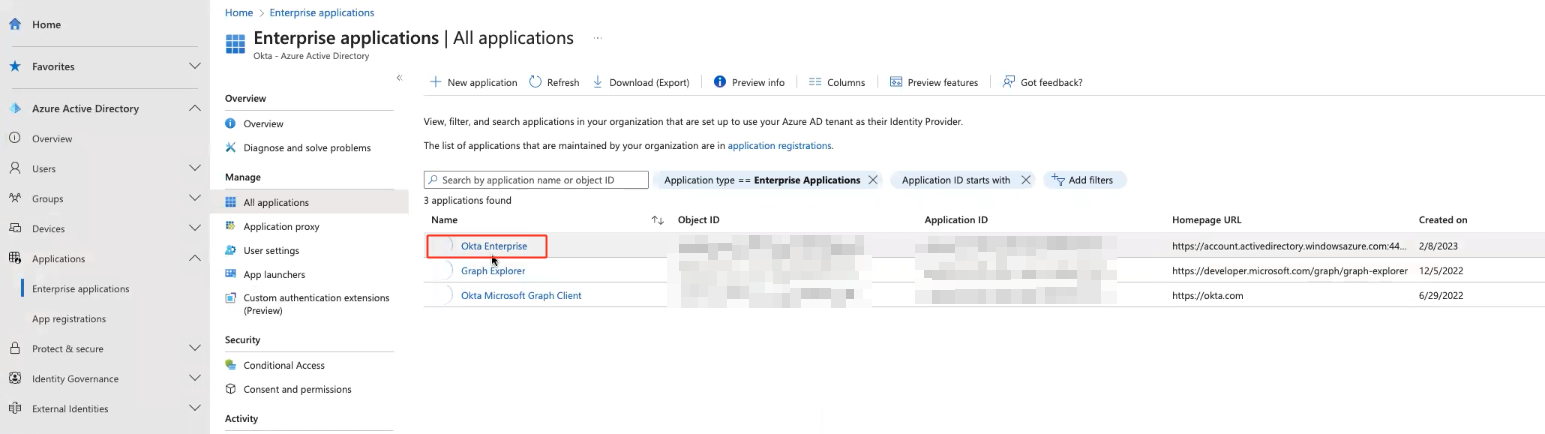Open the Graph Explorer application link

493,271
